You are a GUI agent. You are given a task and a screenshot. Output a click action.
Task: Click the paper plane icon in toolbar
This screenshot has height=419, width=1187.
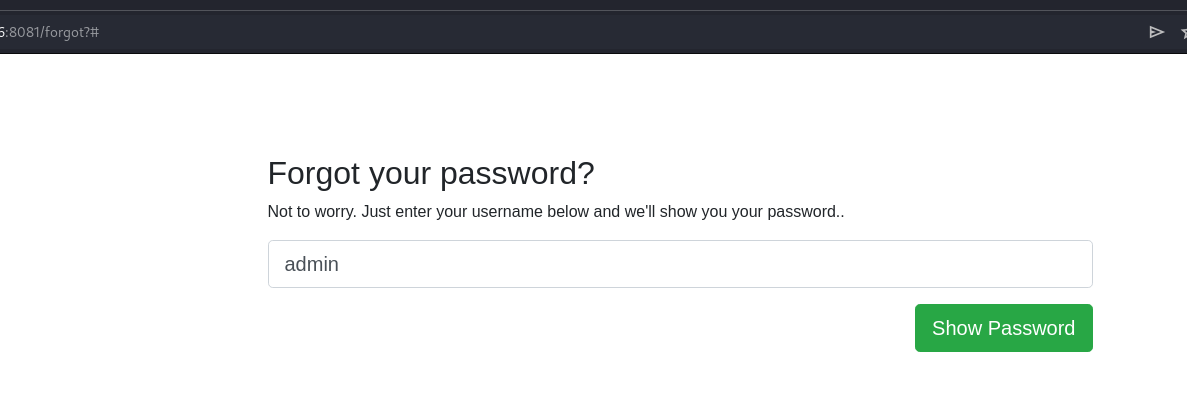[x=1156, y=32]
